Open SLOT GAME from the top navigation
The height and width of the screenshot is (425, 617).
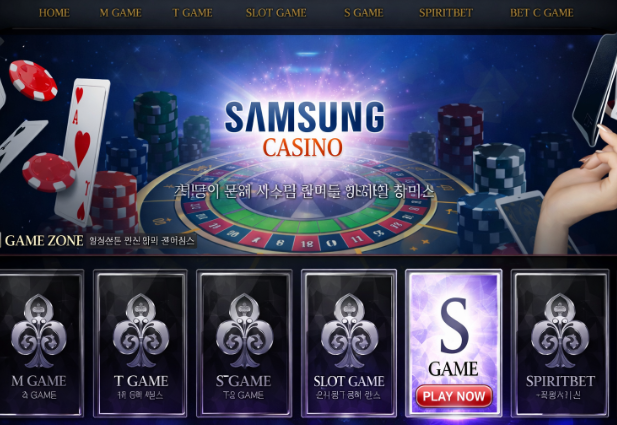pos(276,13)
